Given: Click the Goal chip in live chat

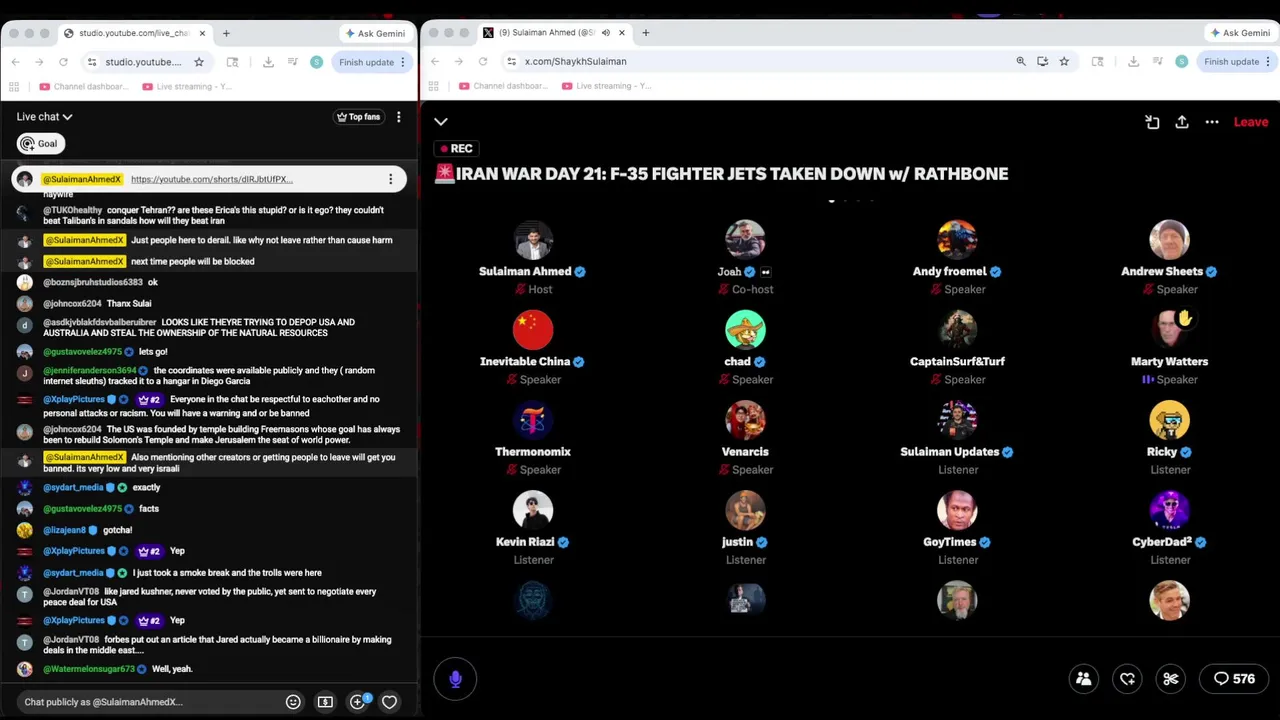Looking at the screenshot, I should 40,143.
